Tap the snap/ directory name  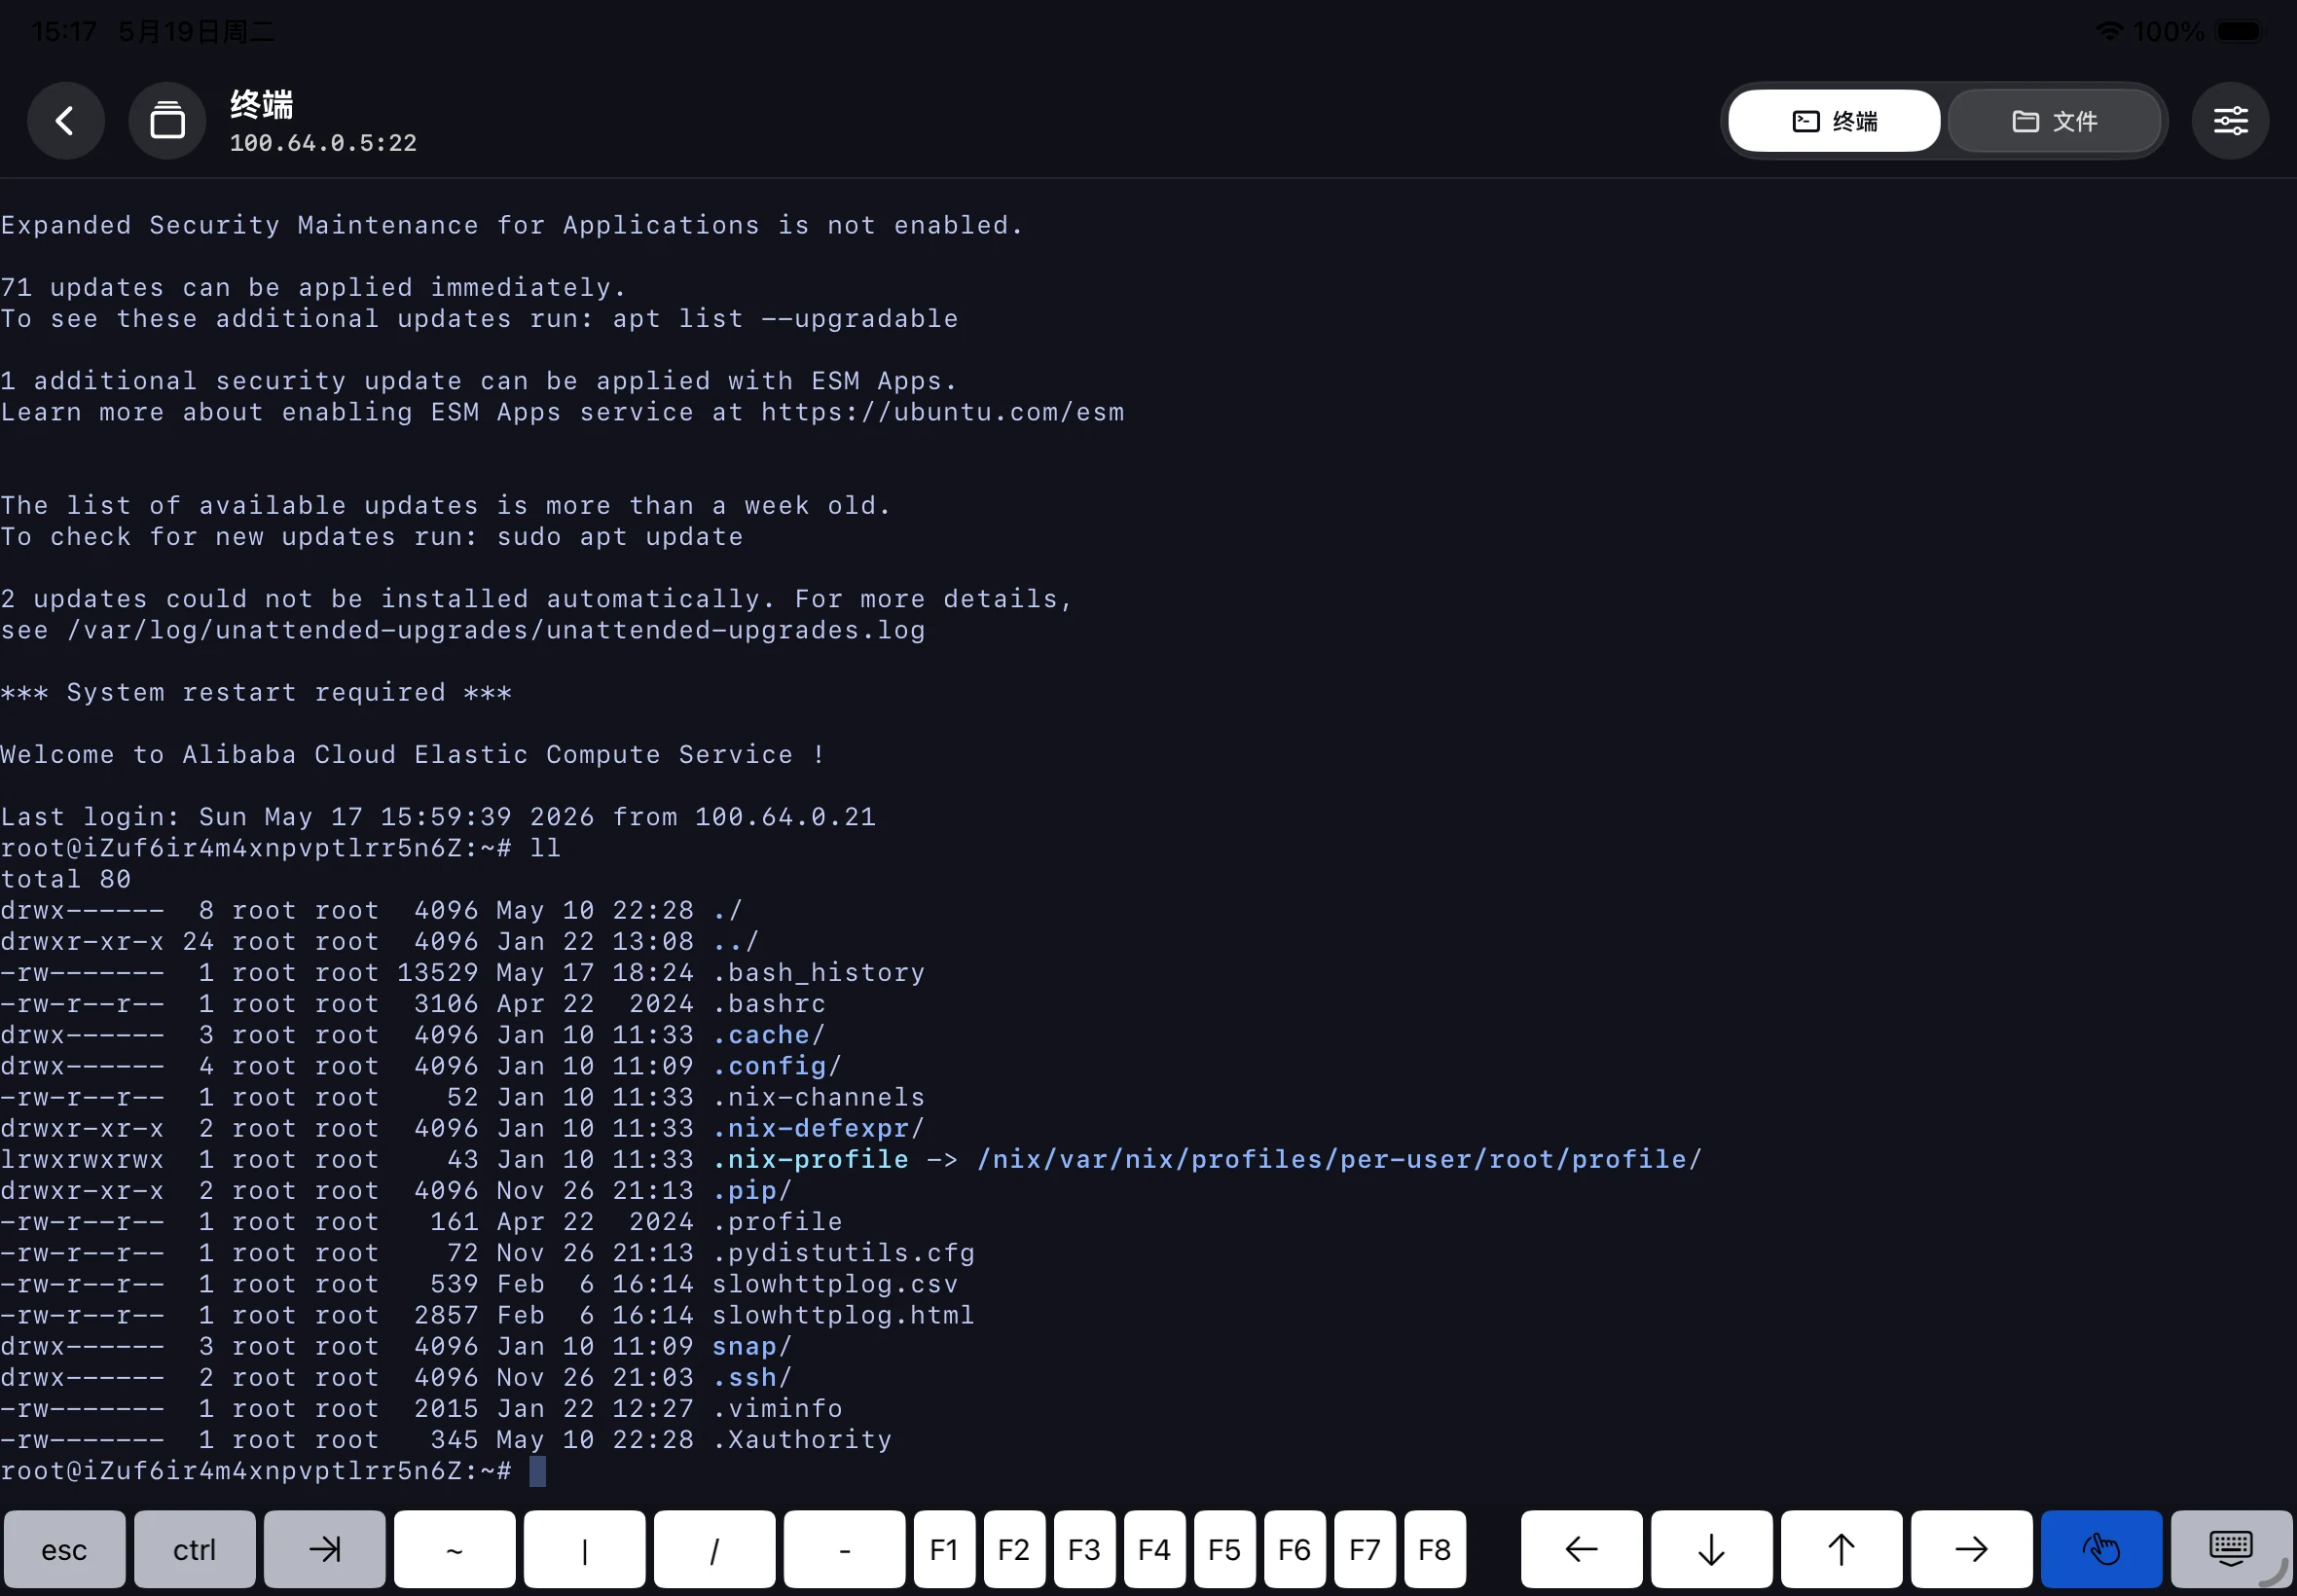click(x=752, y=1346)
